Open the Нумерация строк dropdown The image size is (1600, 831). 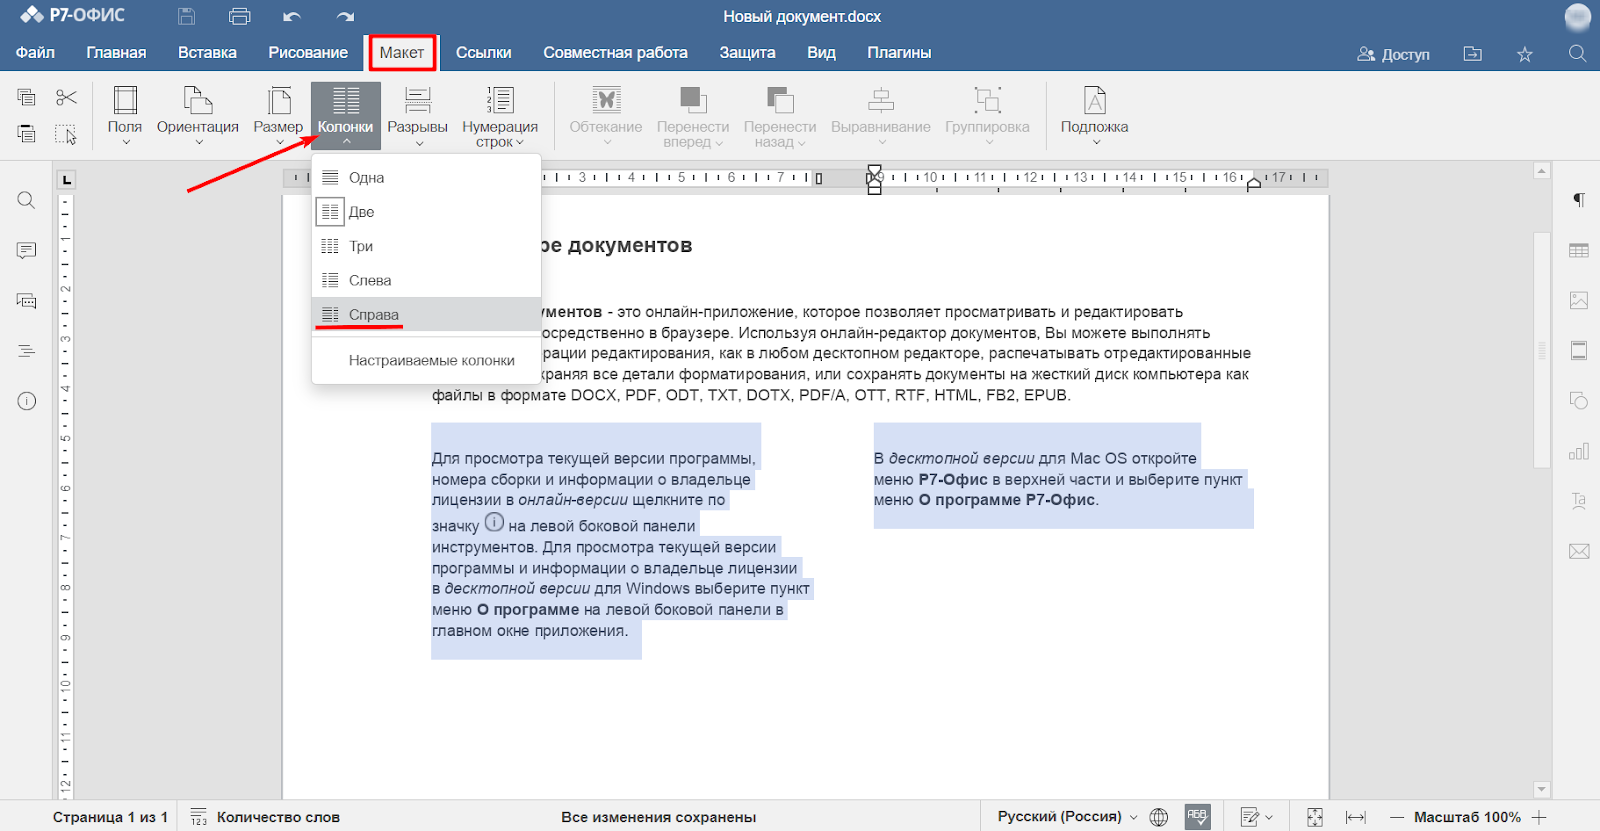tap(500, 116)
